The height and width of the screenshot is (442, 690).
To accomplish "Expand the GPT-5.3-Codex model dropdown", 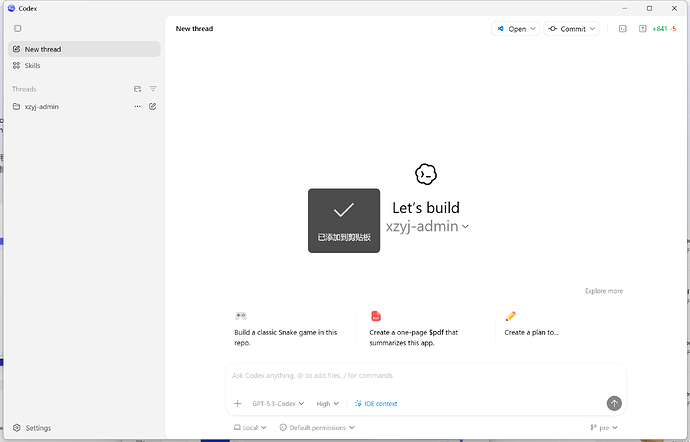I will pos(278,403).
